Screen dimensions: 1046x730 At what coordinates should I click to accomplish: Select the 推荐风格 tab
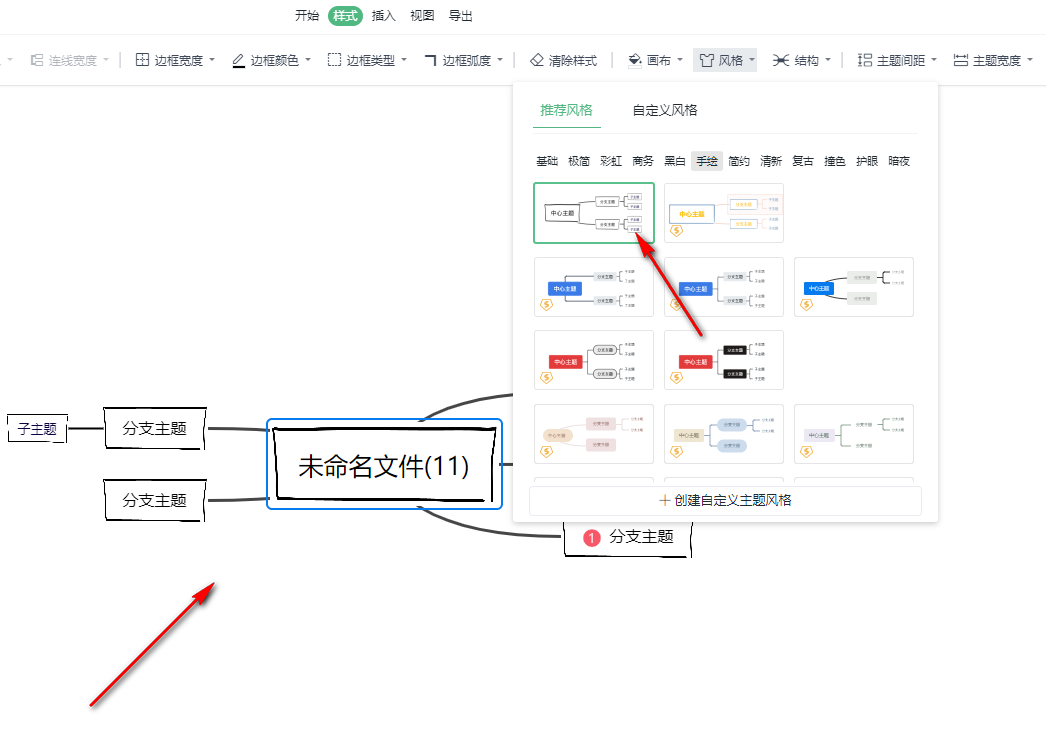coord(566,110)
